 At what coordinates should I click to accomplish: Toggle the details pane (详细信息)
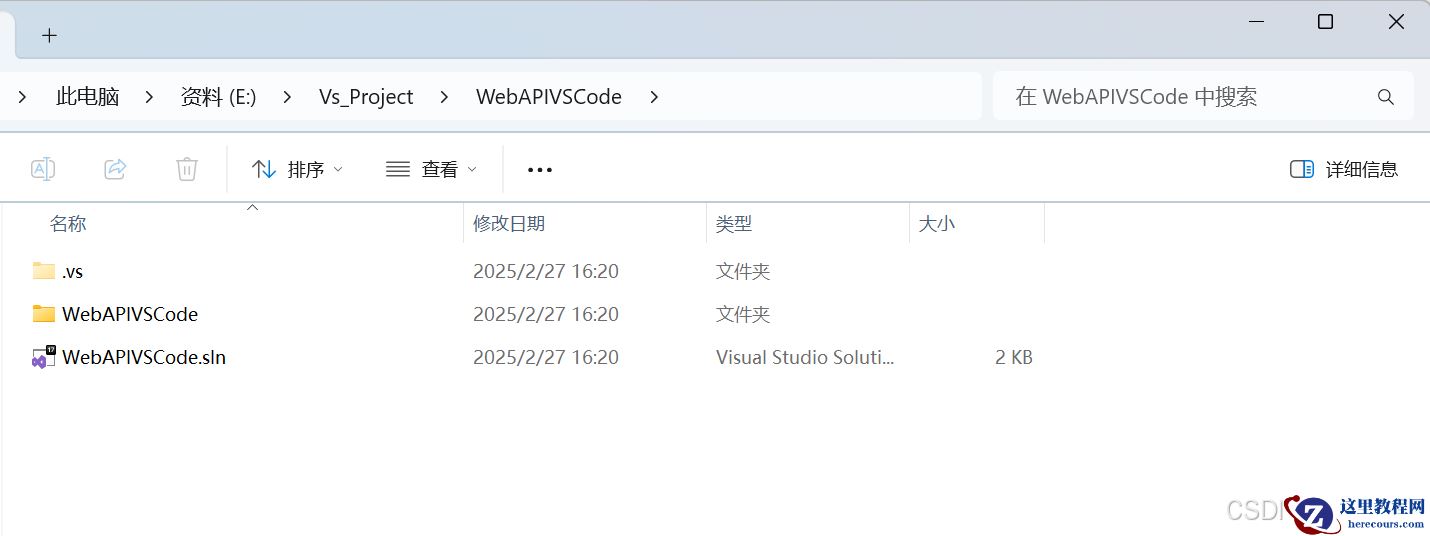pos(1344,169)
